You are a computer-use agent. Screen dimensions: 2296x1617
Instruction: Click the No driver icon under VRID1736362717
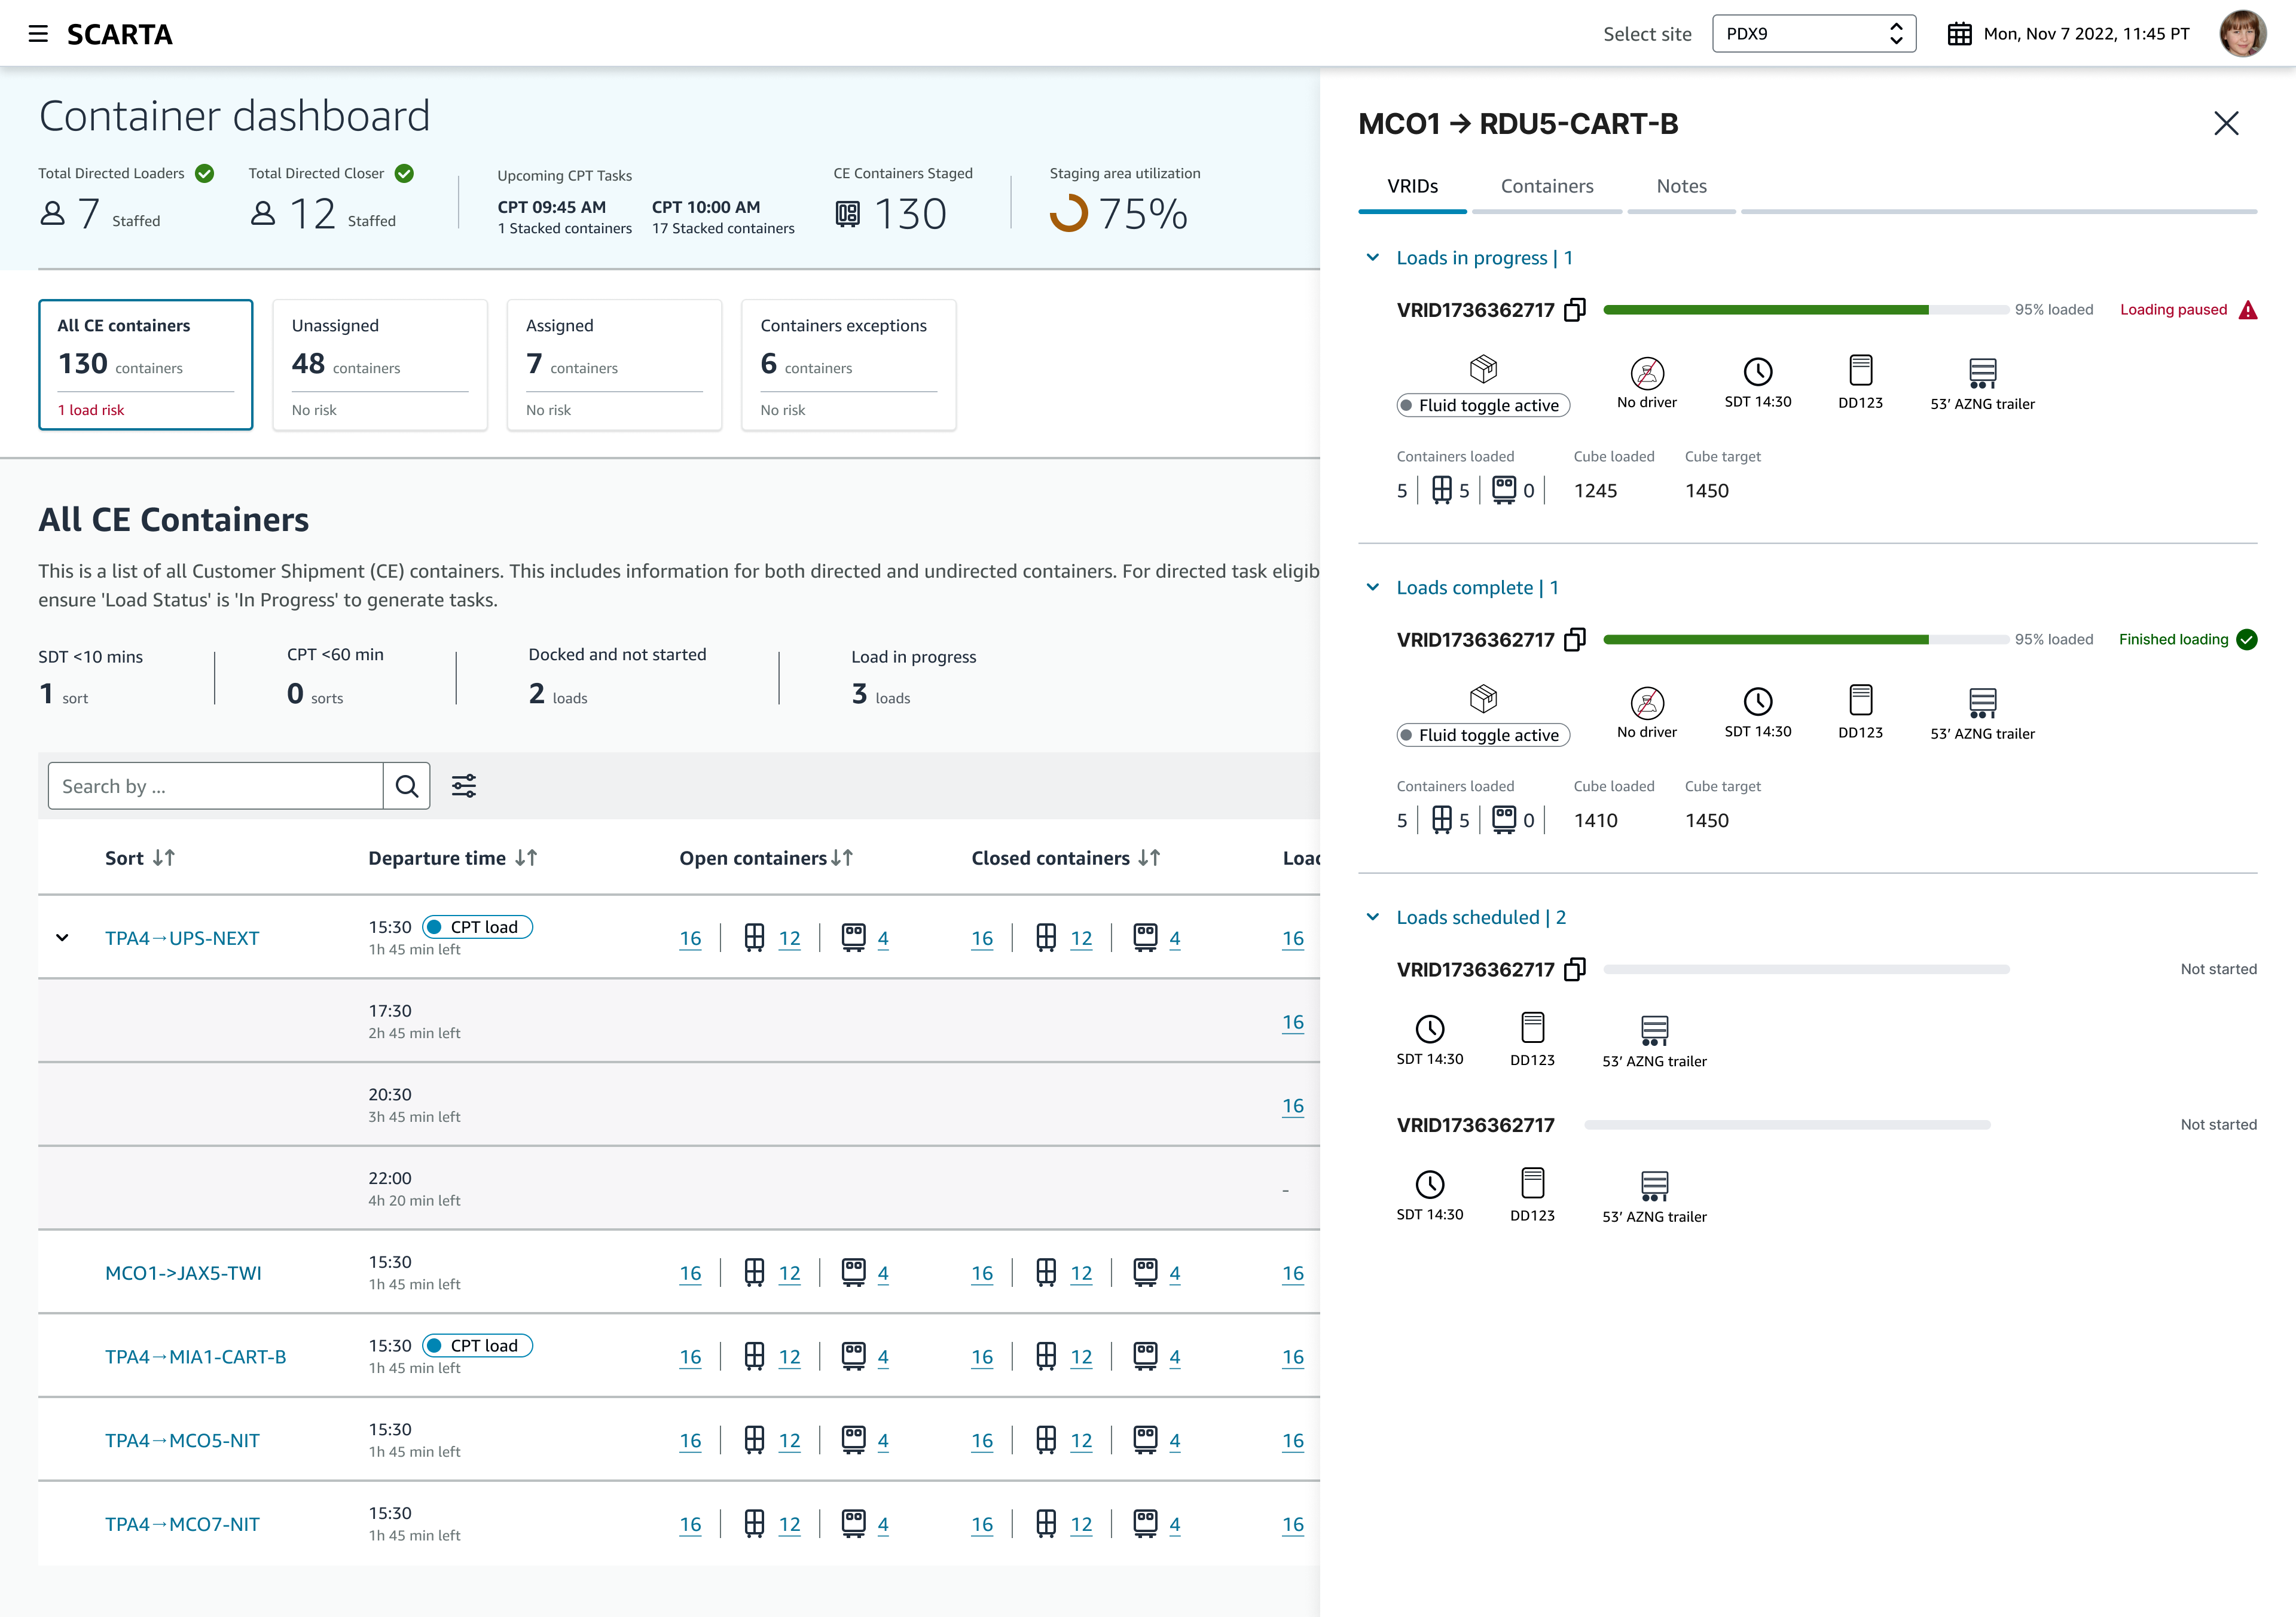pos(1646,373)
